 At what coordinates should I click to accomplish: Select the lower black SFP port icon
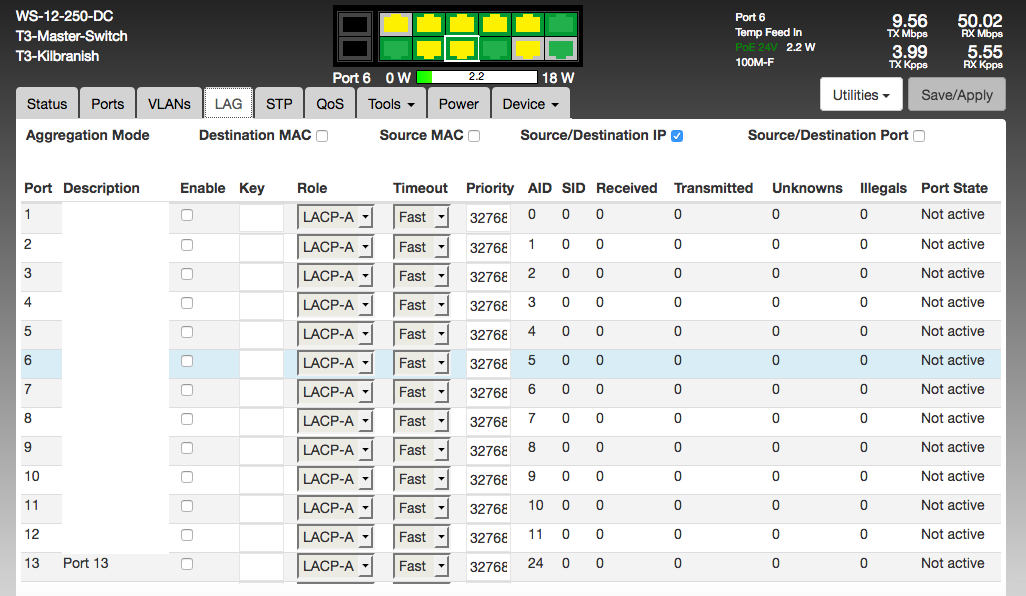(353, 48)
